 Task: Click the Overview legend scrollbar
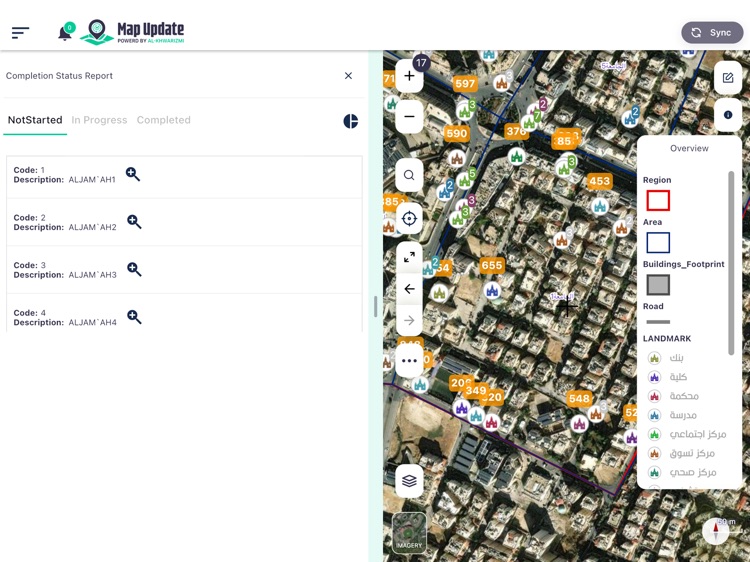point(731,263)
